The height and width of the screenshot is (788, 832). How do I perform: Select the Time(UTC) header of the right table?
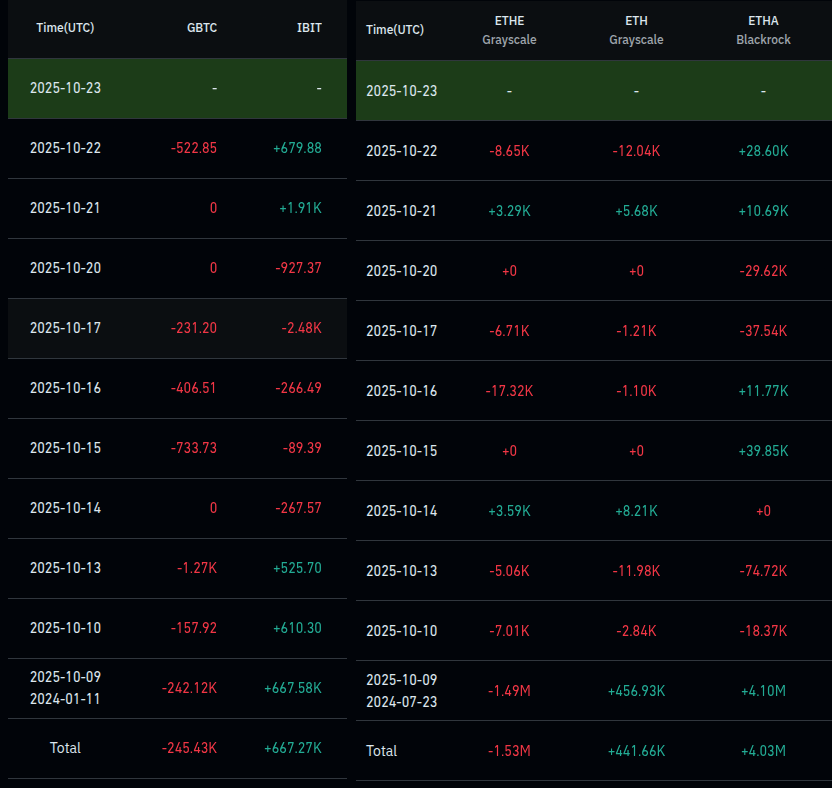(x=393, y=28)
